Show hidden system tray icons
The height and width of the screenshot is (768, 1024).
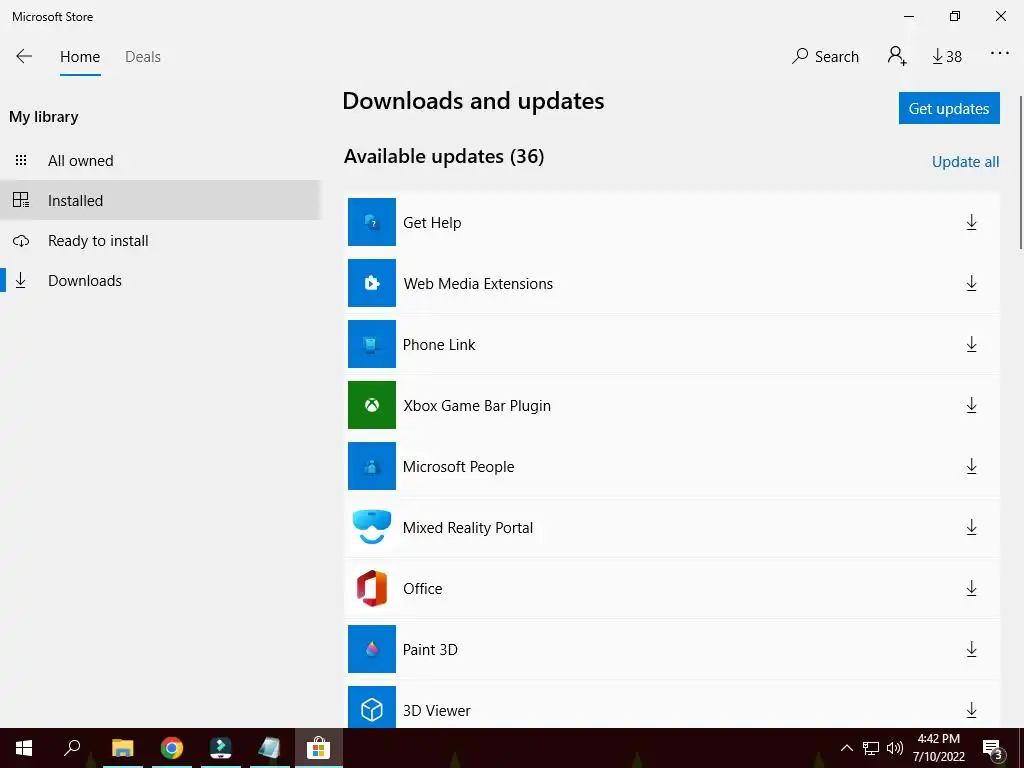click(x=846, y=748)
